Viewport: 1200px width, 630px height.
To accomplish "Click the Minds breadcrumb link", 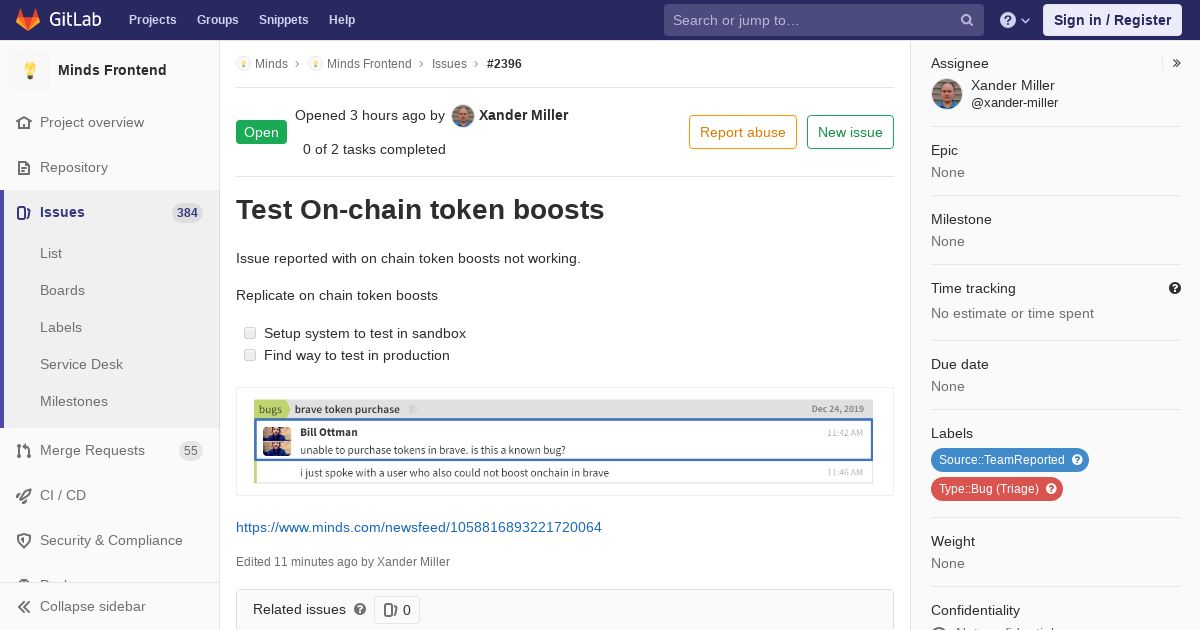I will tap(271, 64).
